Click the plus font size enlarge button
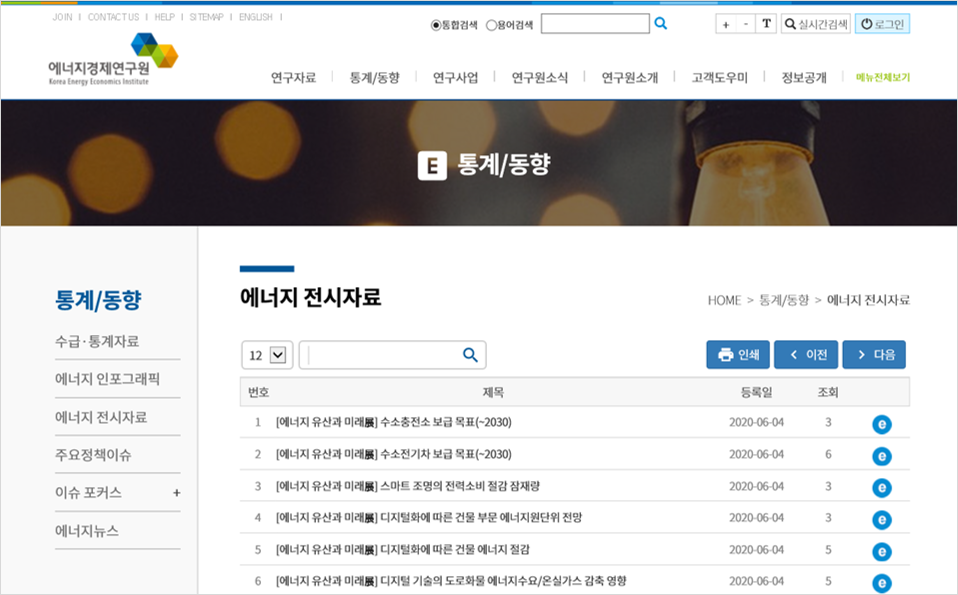The width and height of the screenshot is (958, 595). click(726, 24)
